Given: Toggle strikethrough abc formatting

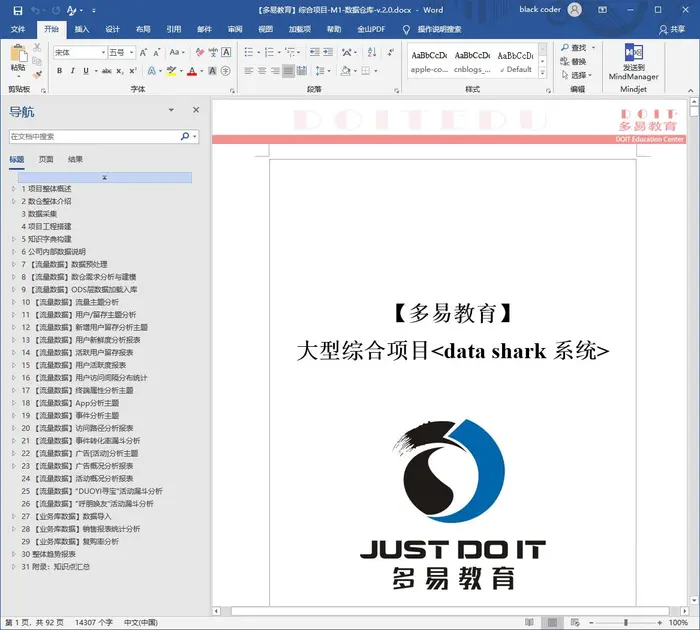Looking at the screenshot, I should 107,71.
